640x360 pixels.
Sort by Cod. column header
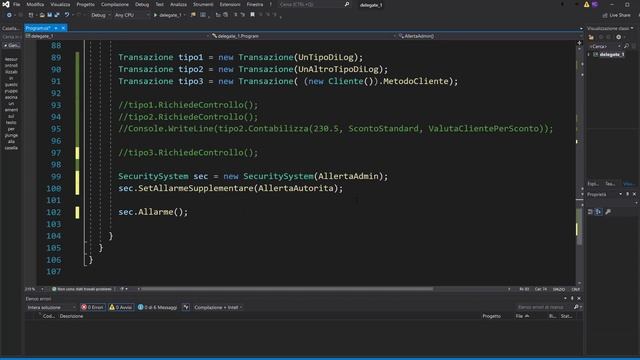click(x=49, y=316)
